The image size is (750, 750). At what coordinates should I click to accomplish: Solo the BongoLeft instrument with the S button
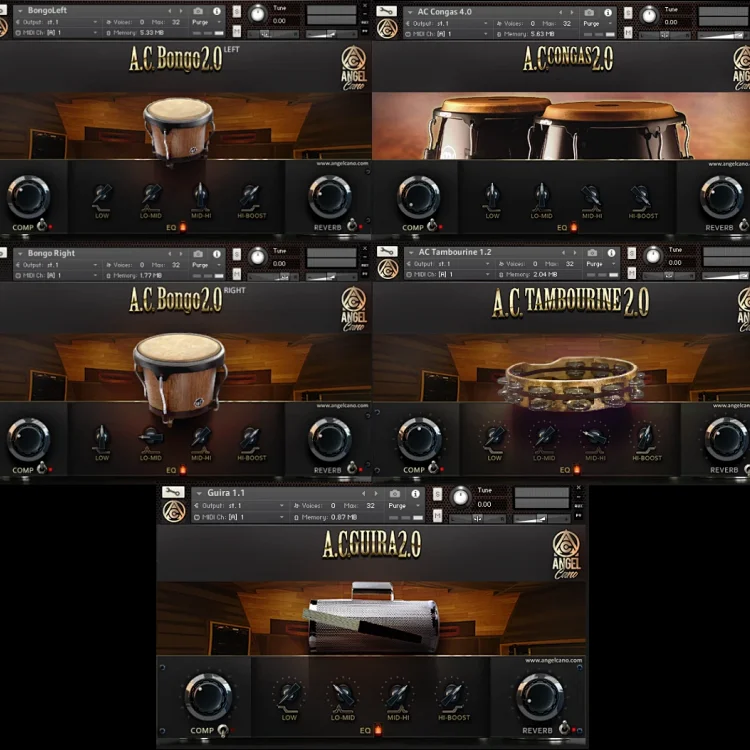tap(237, 11)
